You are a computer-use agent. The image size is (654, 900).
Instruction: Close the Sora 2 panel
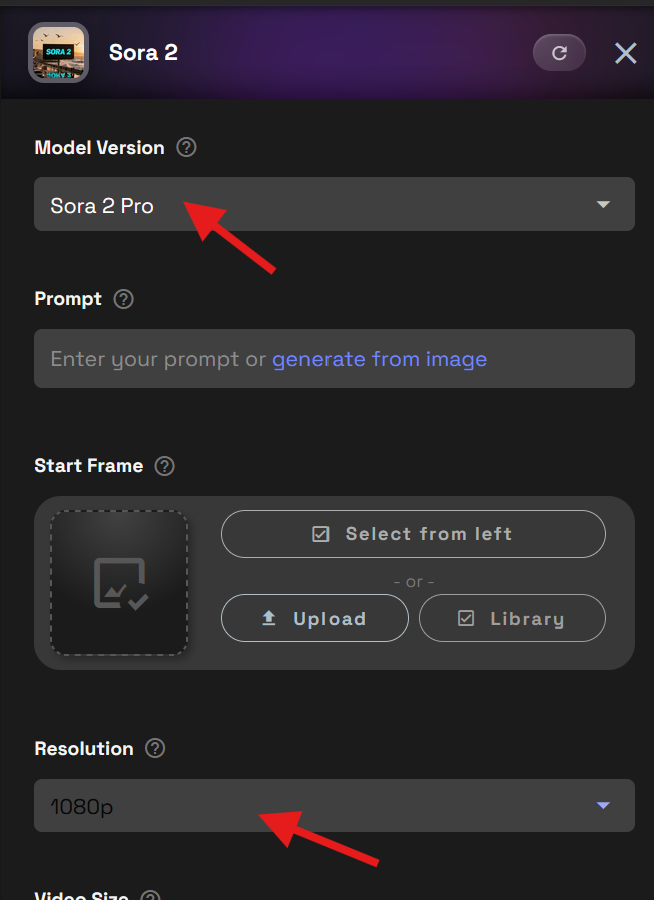625,53
